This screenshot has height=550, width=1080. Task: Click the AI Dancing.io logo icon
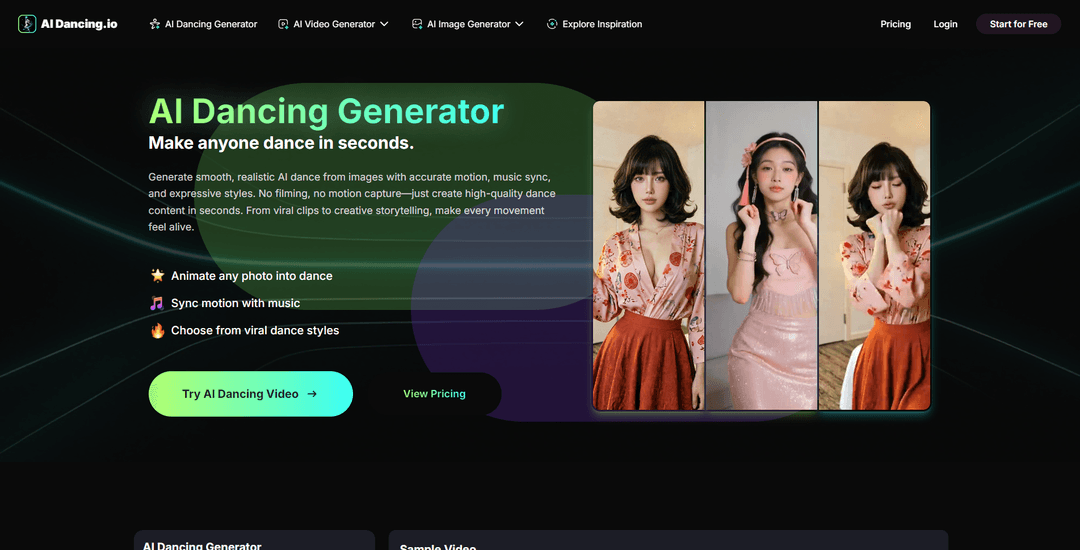coord(27,24)
